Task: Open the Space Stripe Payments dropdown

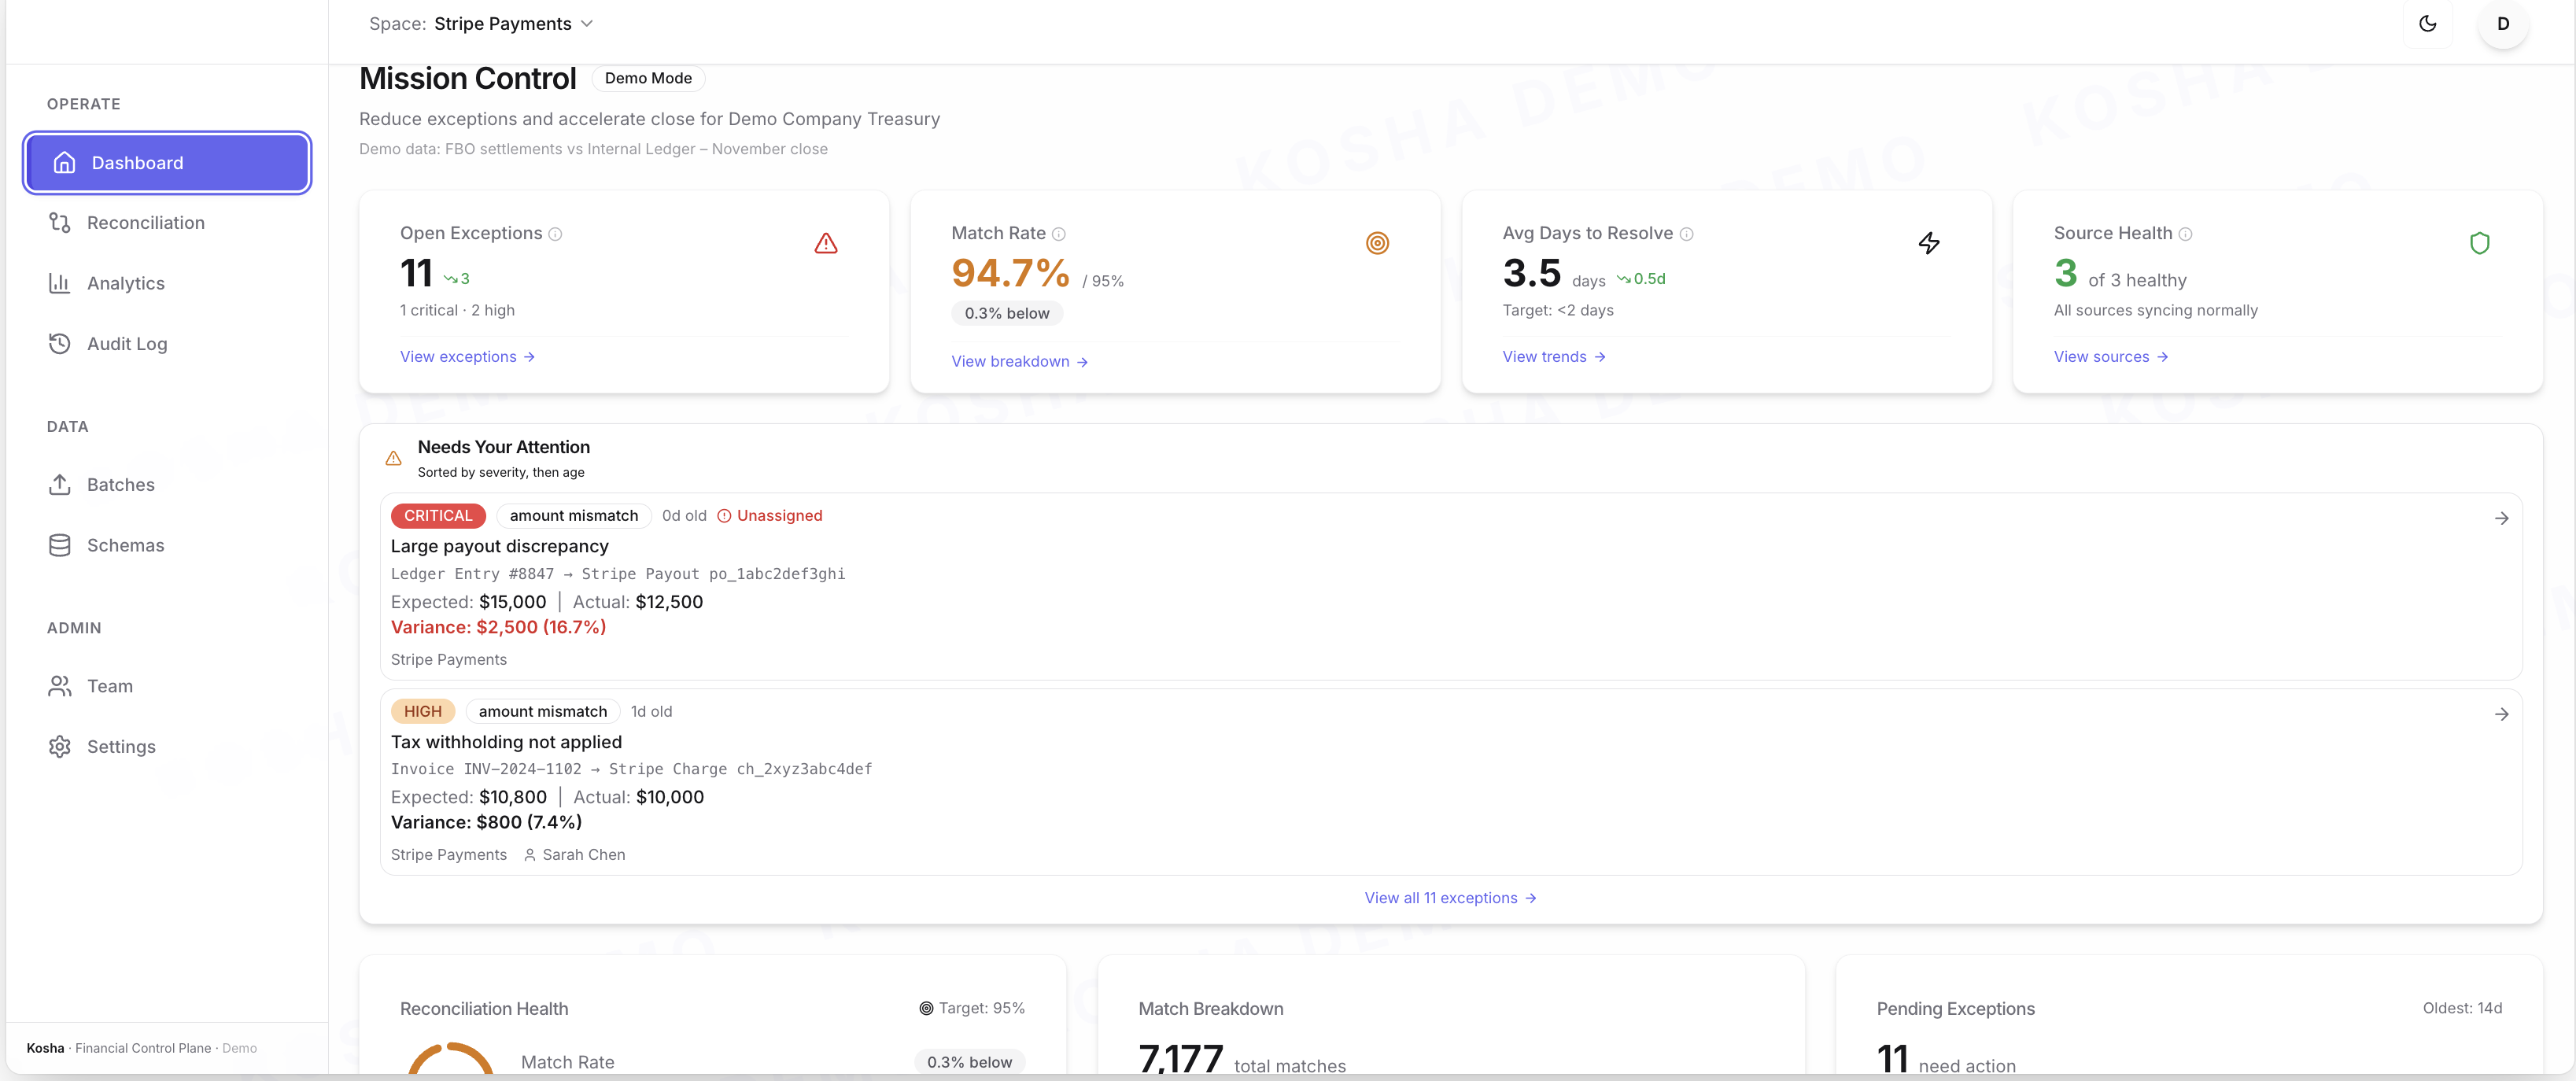Action: [x=513, y=24]
